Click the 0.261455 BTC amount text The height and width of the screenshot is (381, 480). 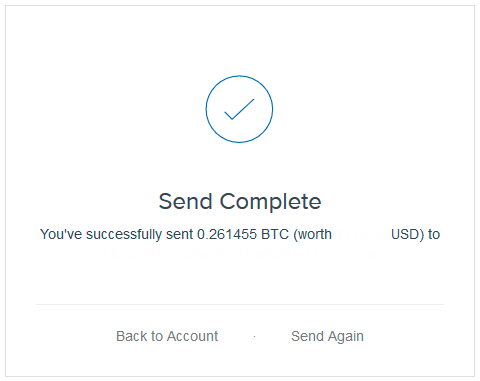(x=243, y=234)
